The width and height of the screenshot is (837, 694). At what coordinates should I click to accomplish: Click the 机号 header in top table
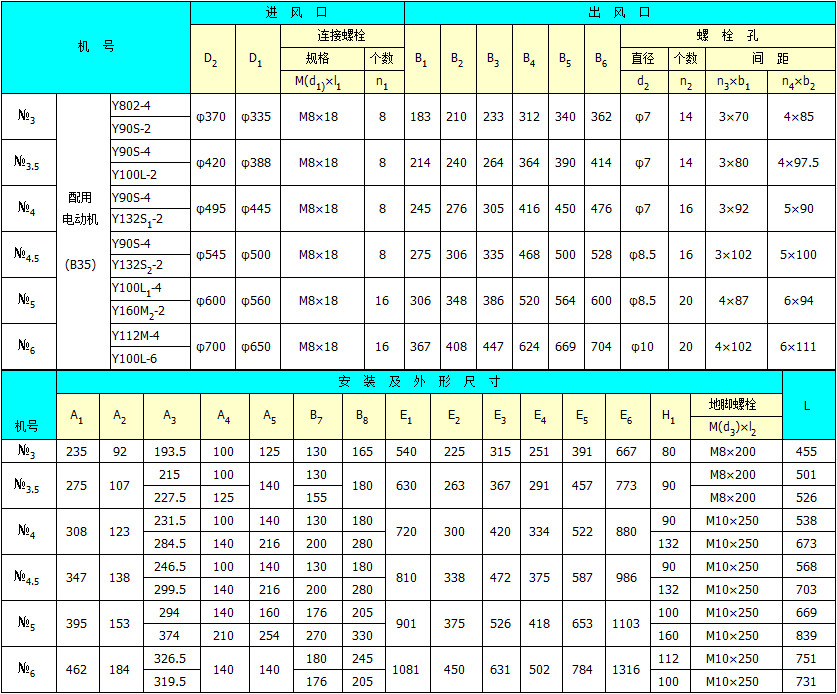click(x=96, y=47)
